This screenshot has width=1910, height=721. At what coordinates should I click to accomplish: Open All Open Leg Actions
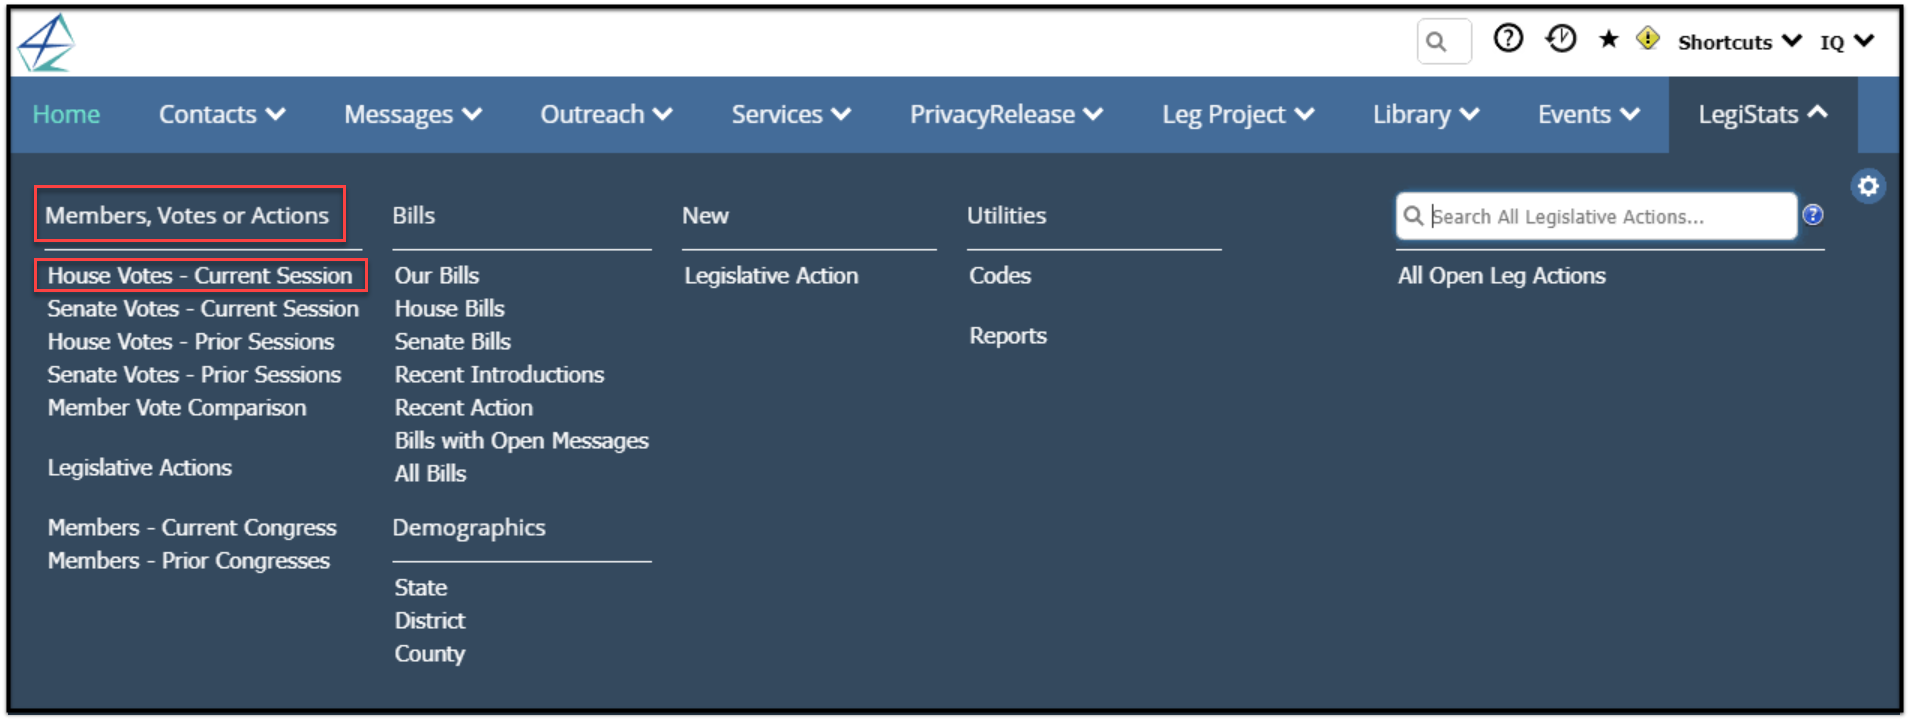pyautogui.click(x=1502, y=275)
